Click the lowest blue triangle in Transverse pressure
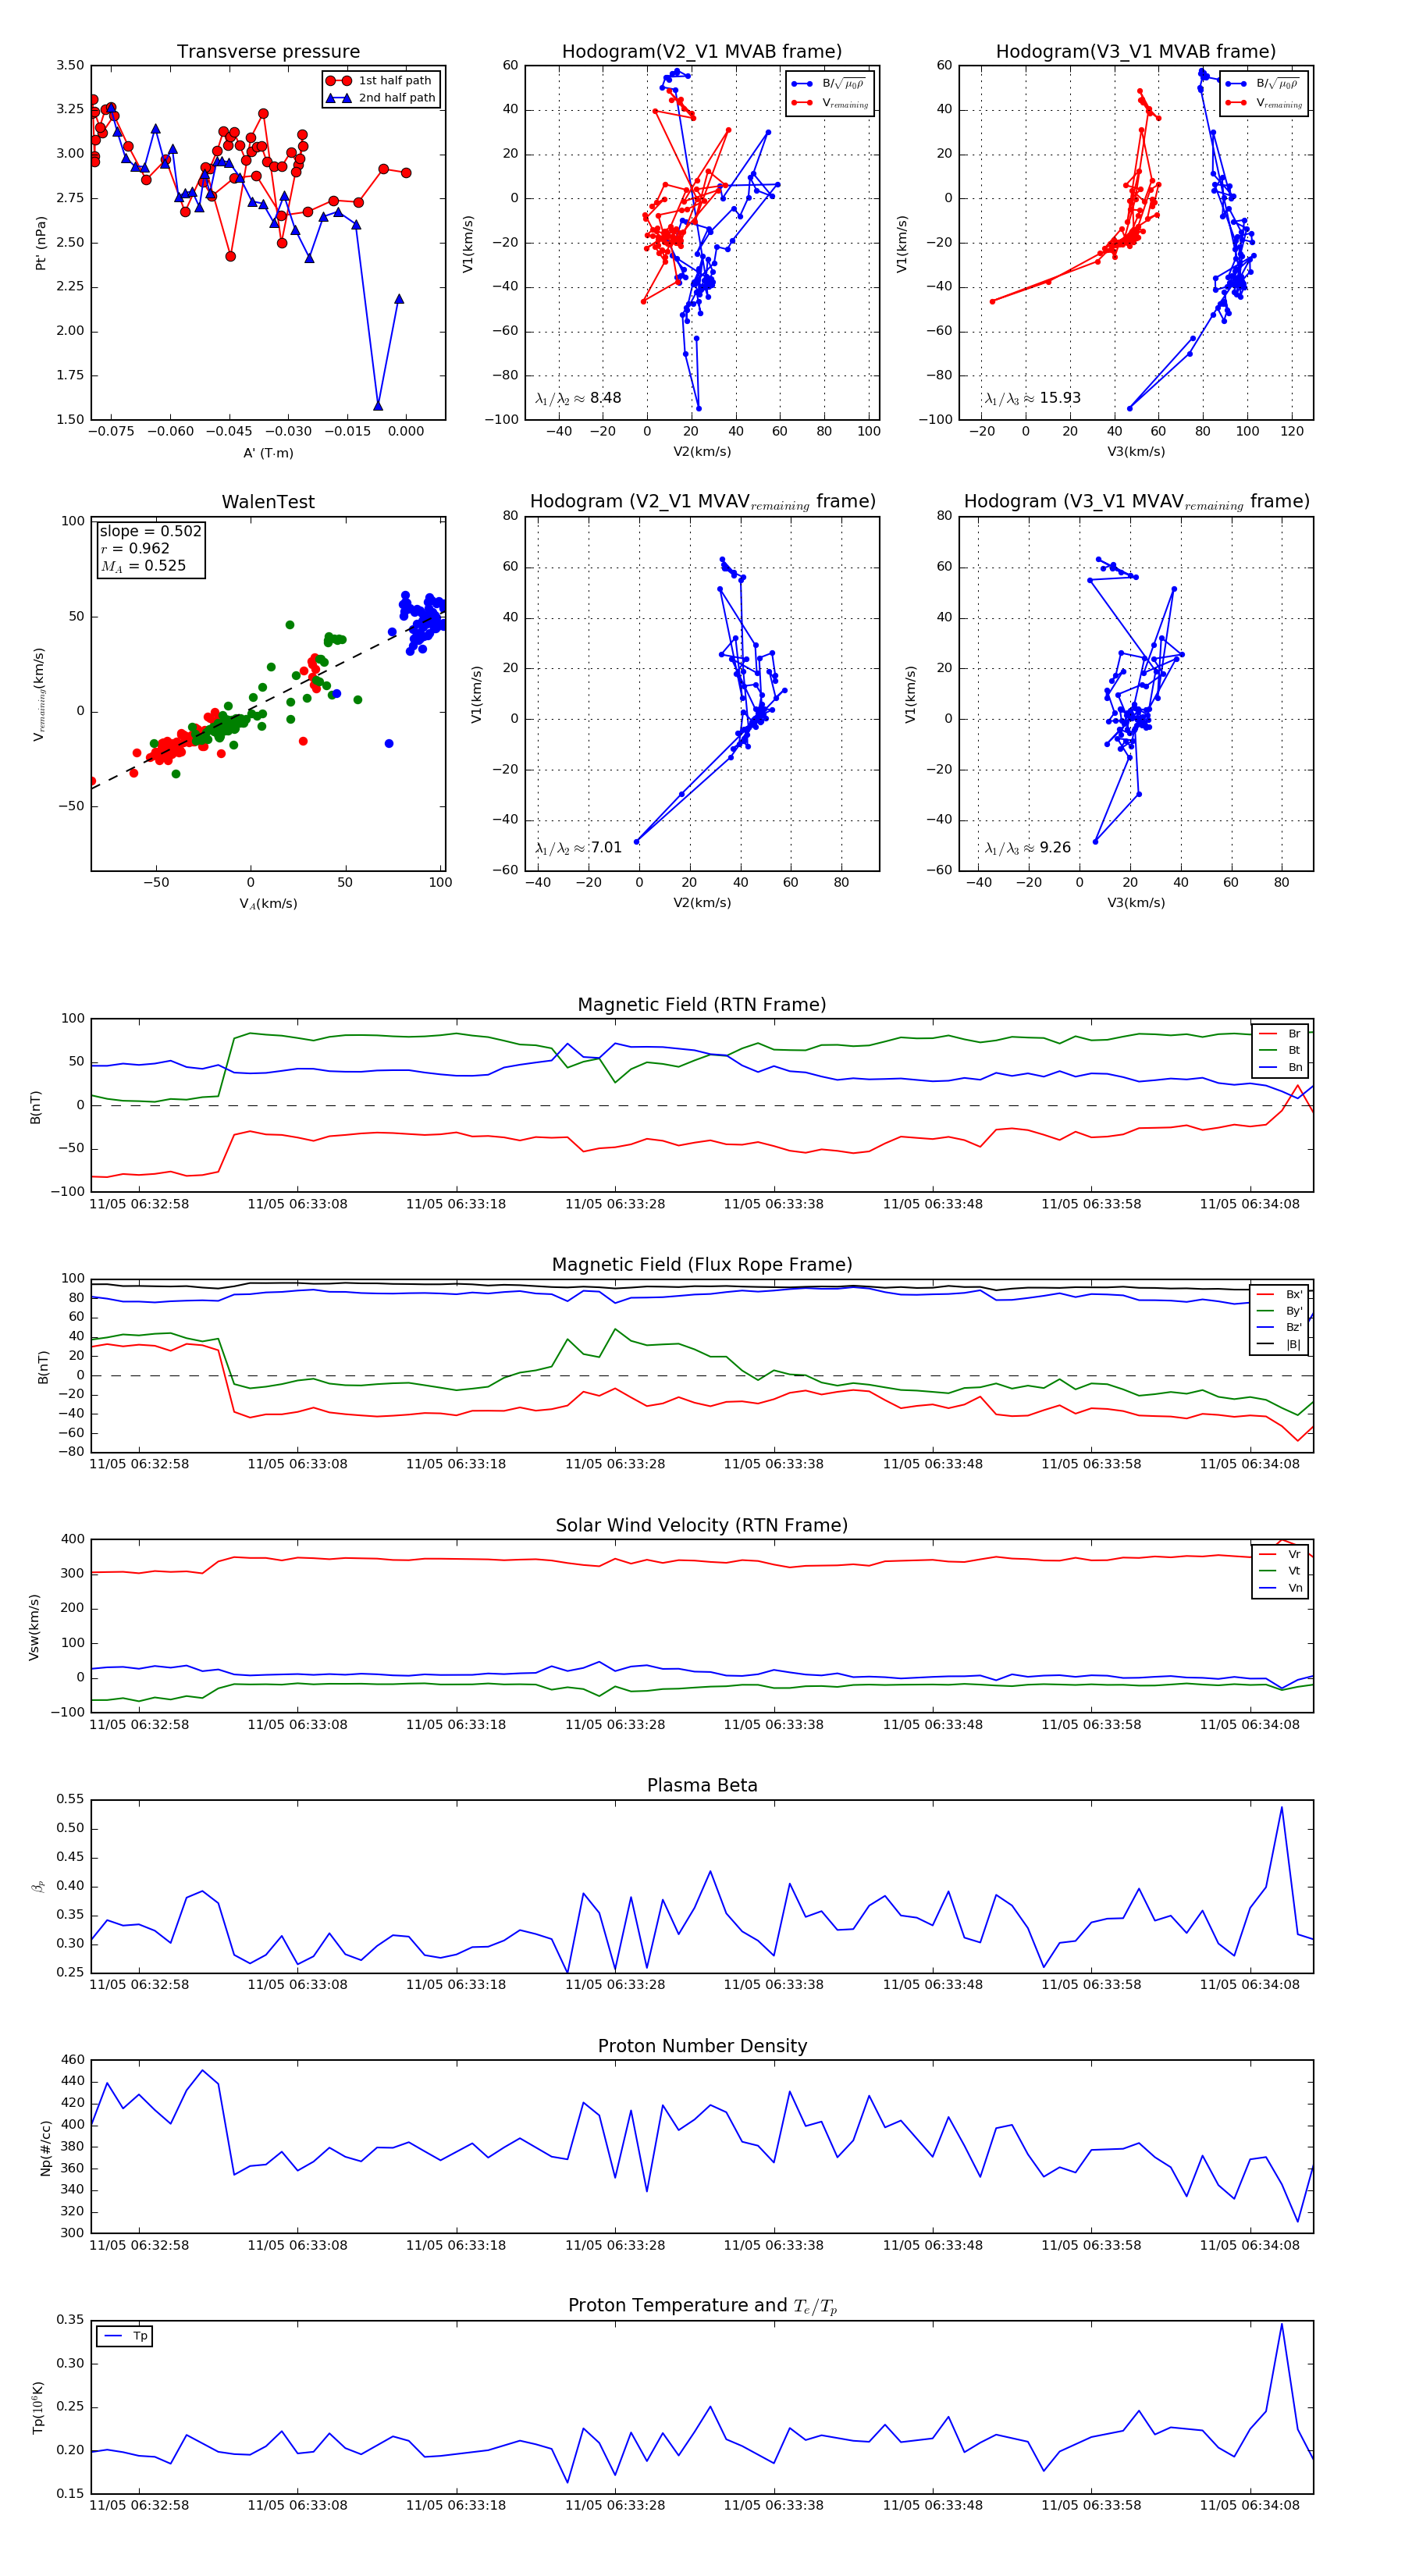Screen dimensions: 1405x2576 (378, 405)
